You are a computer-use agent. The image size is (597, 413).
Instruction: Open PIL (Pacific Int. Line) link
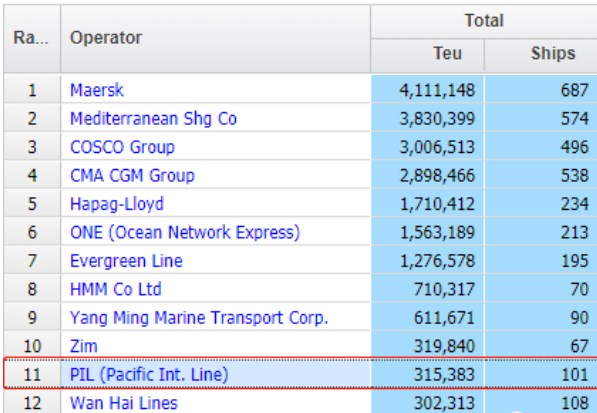tap(149, 375)
